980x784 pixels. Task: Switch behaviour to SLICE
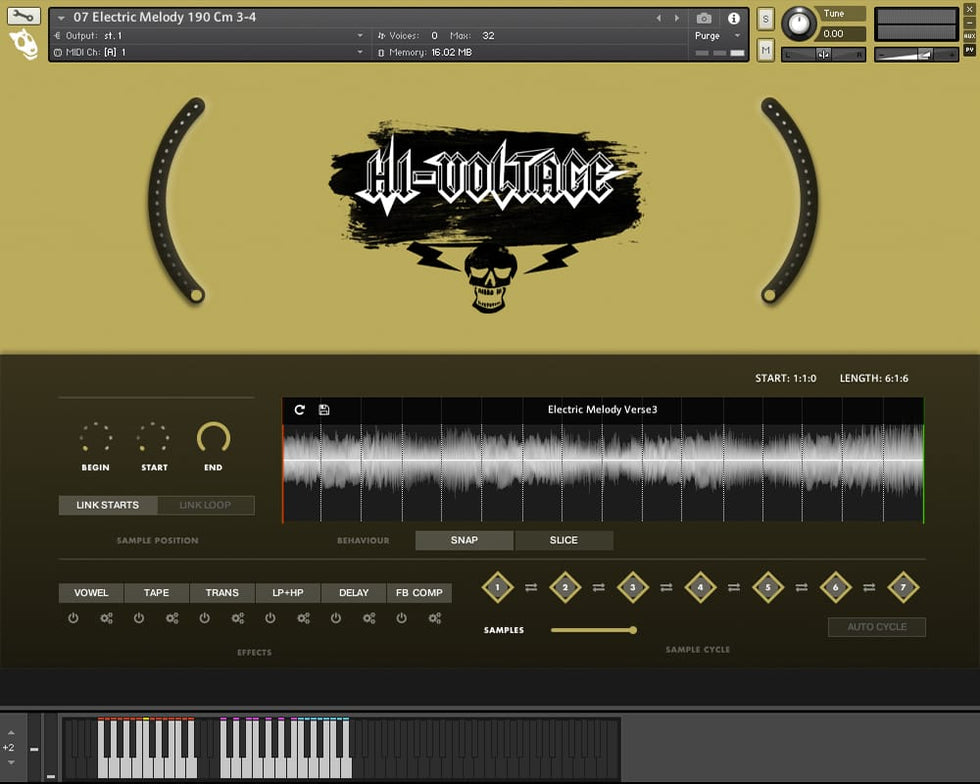click(563, 540)
